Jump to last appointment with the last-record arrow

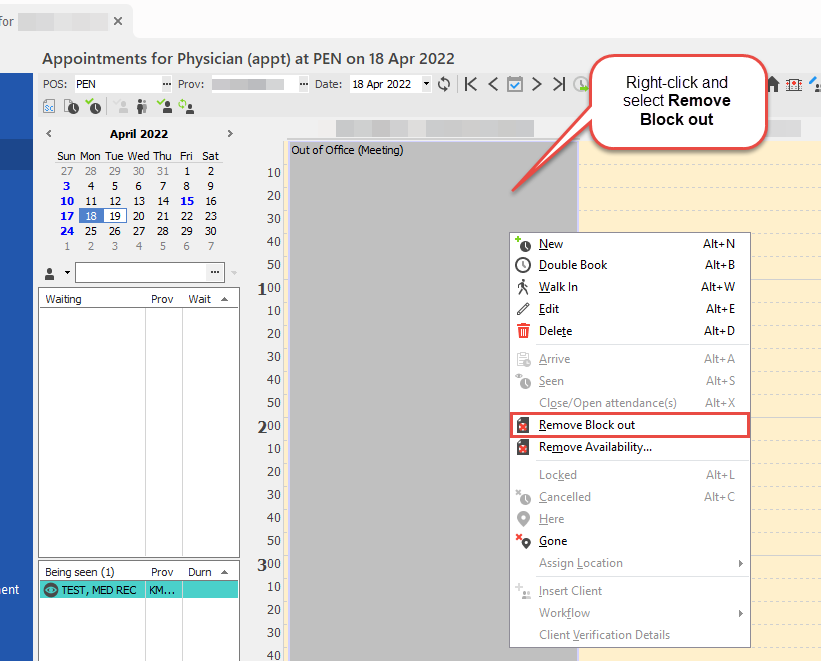click(560, 84)
